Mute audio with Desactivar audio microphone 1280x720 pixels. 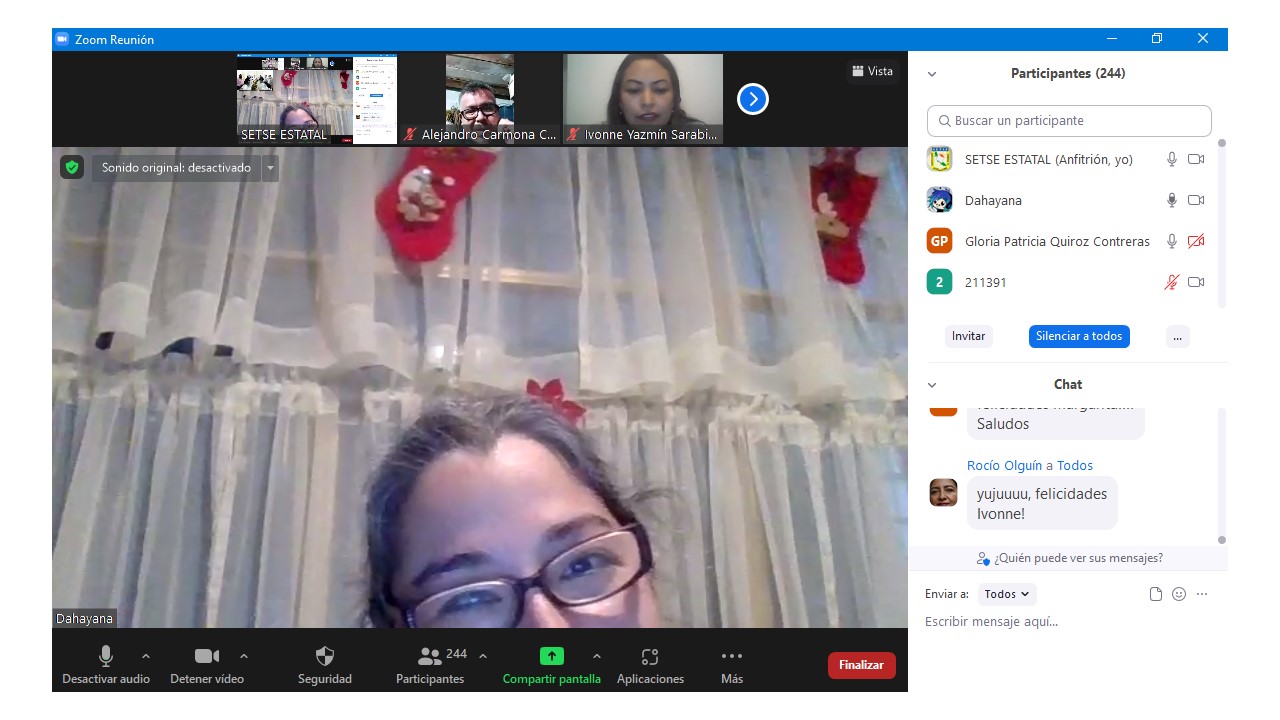click(x=106, y=665)
